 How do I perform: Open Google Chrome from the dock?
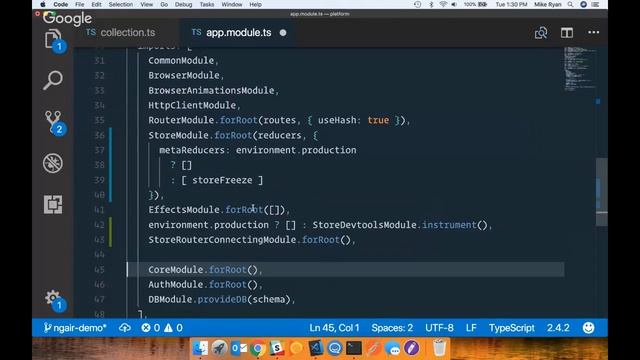click(258, 348)
